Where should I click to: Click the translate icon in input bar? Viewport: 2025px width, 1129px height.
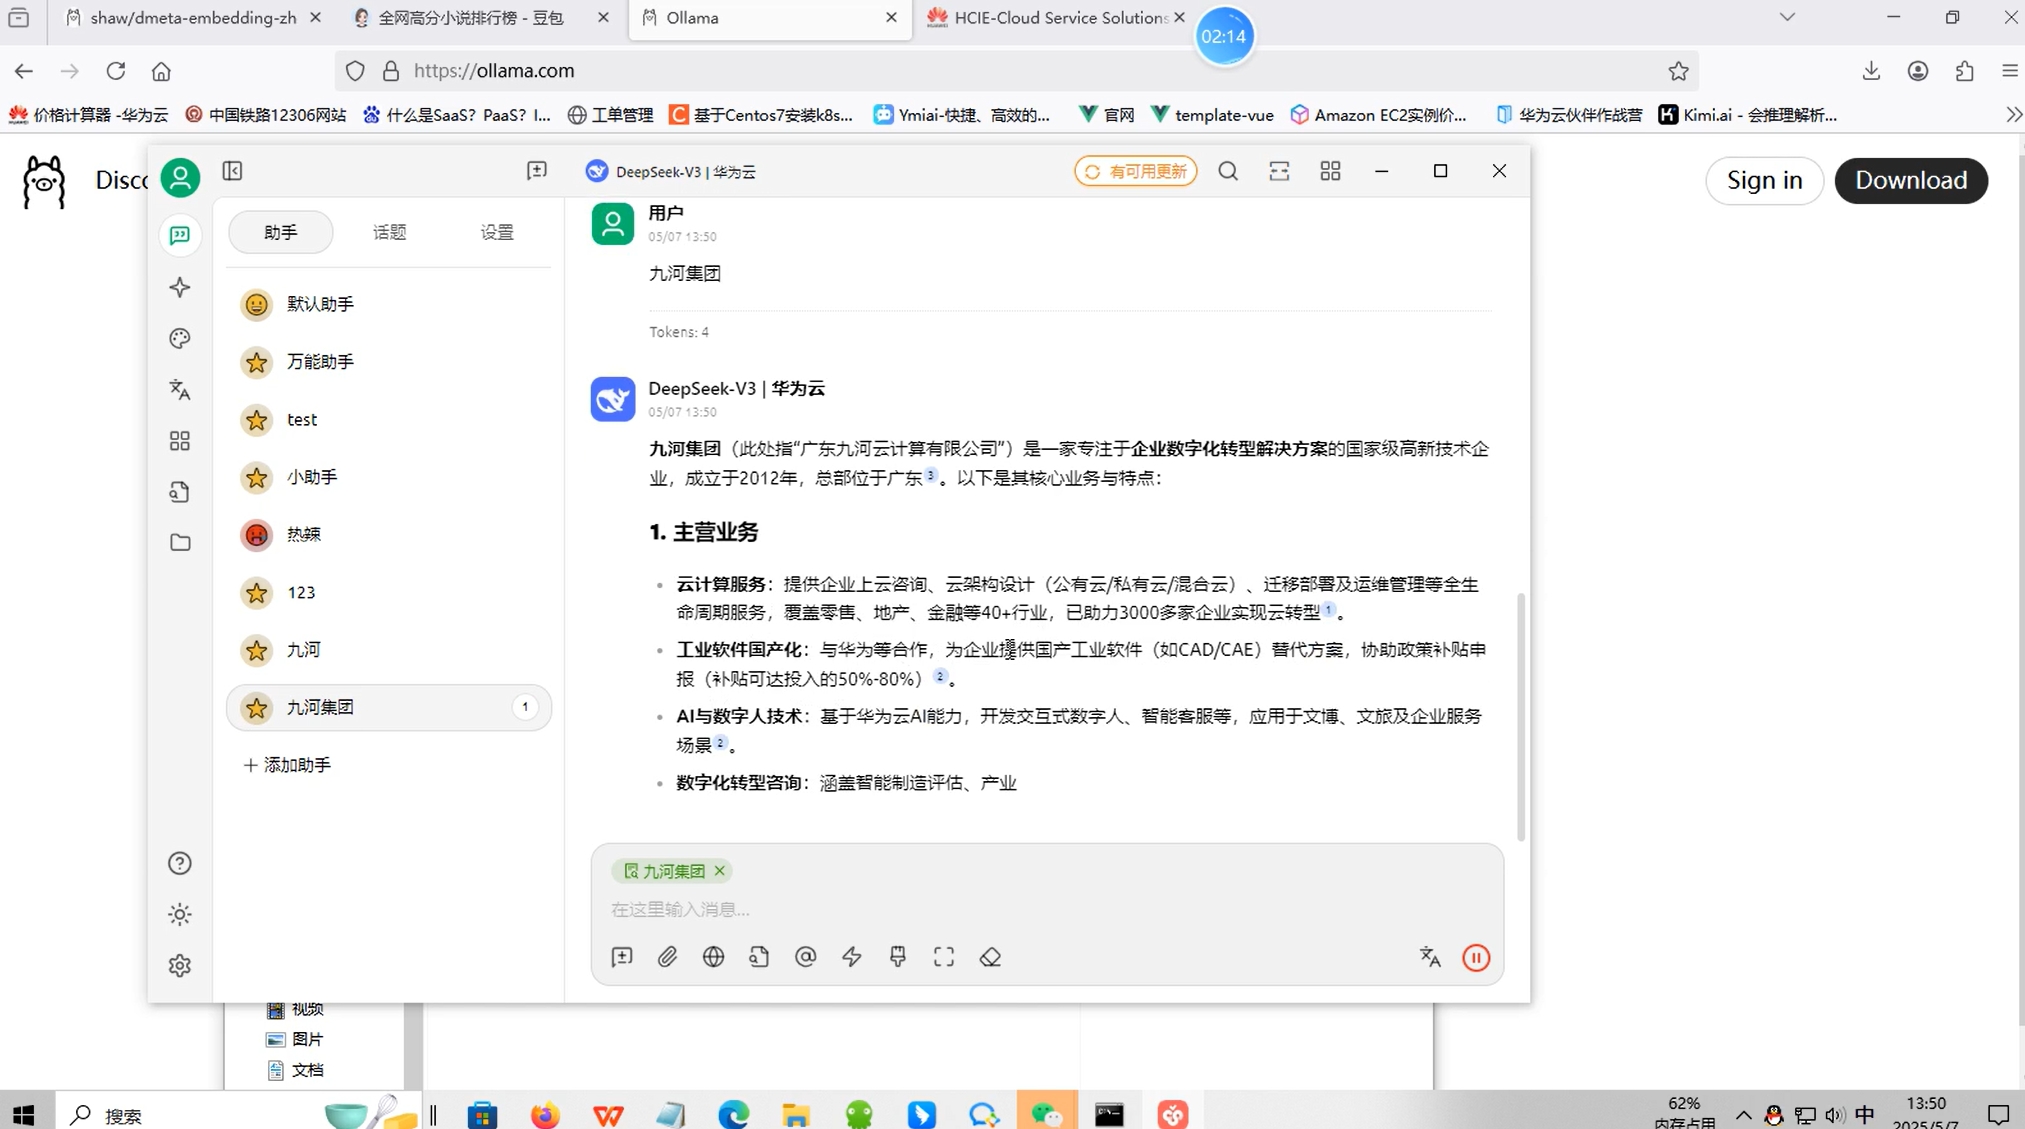click(1430, 957)
